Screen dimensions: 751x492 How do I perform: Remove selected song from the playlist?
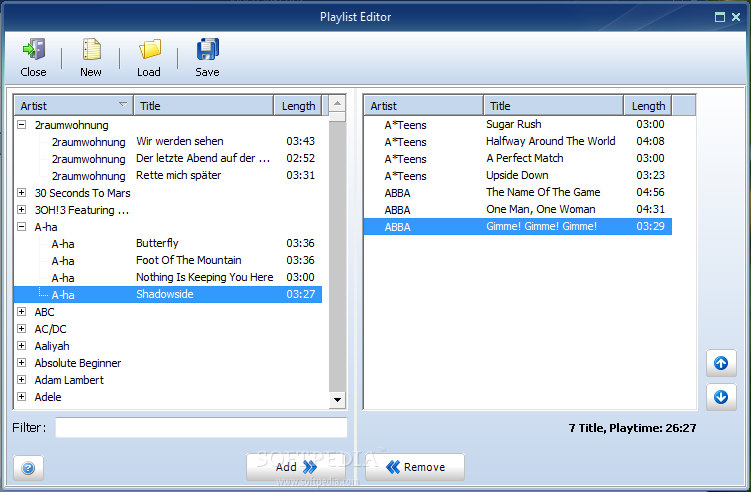[415, 467]
